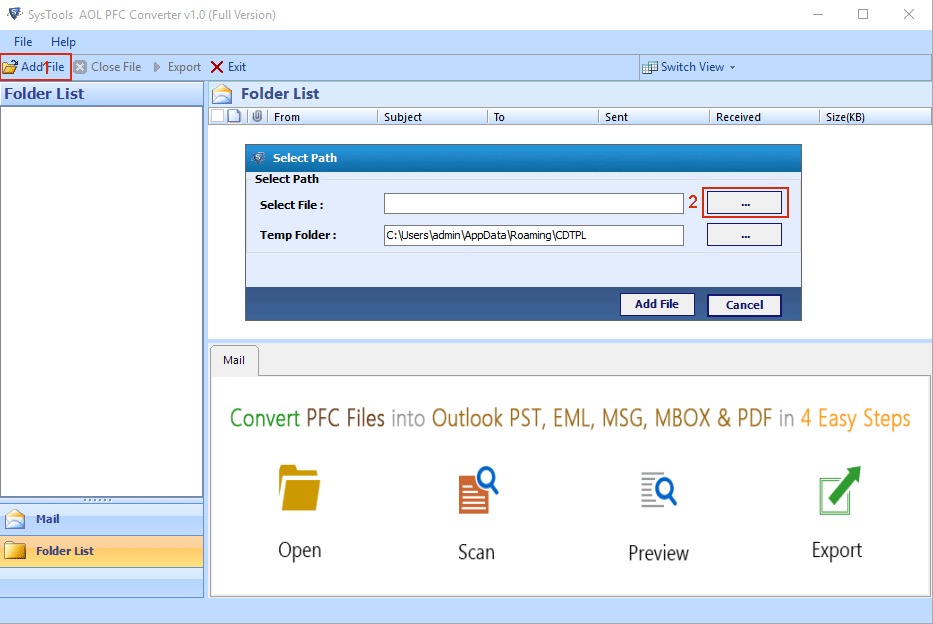Click Add File in the dialog
Screen dimensions: 933x624
(x=657, y=304)
